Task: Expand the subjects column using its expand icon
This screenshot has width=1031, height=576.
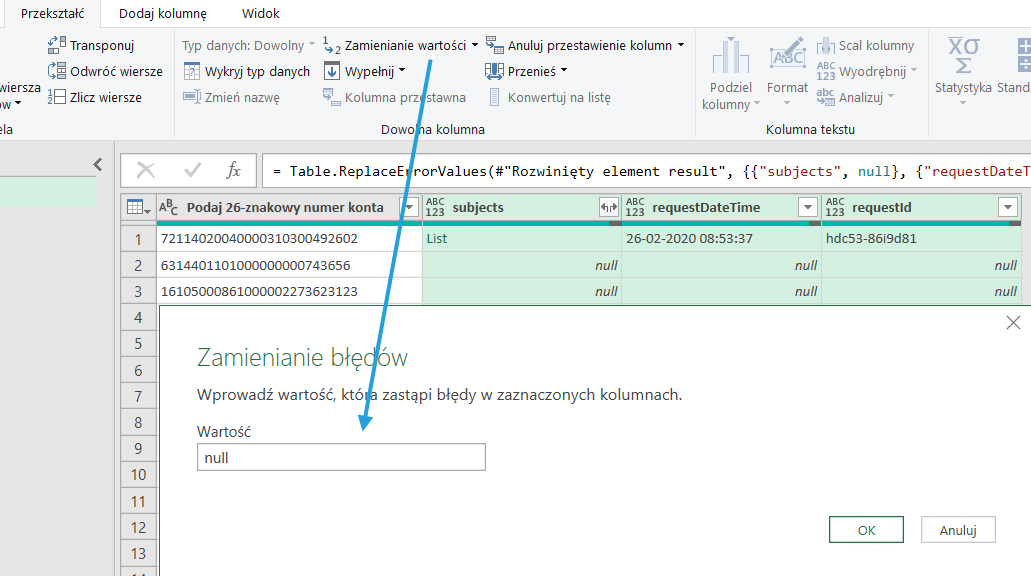Action: click(x=608, y=207)
